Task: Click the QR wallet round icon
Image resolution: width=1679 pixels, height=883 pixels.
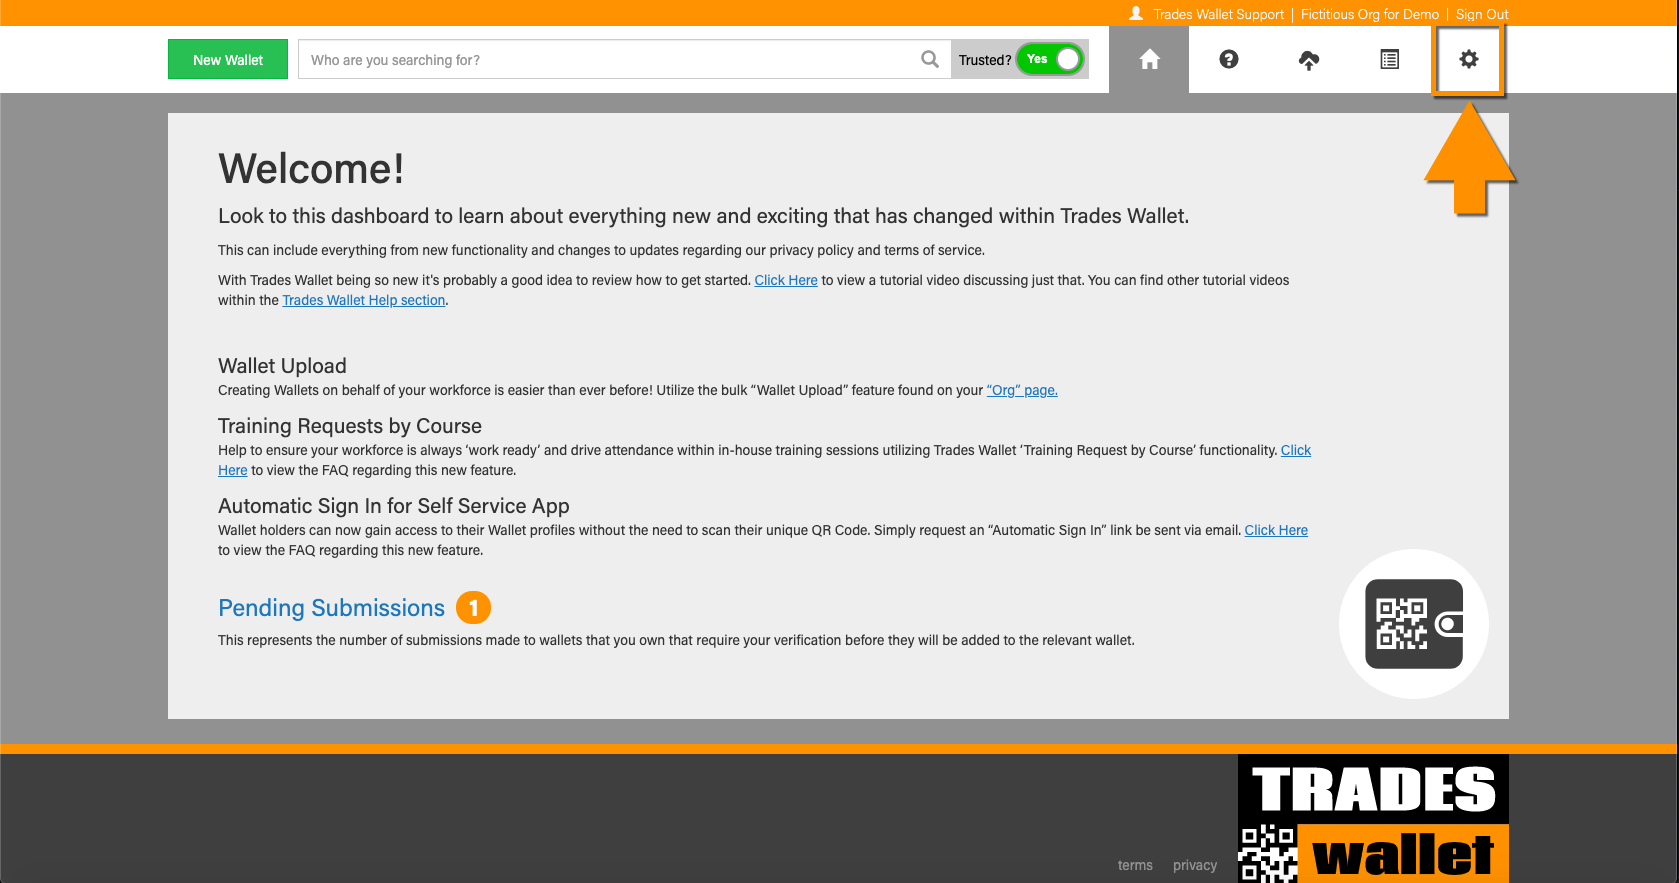Action: point(1413,624)
